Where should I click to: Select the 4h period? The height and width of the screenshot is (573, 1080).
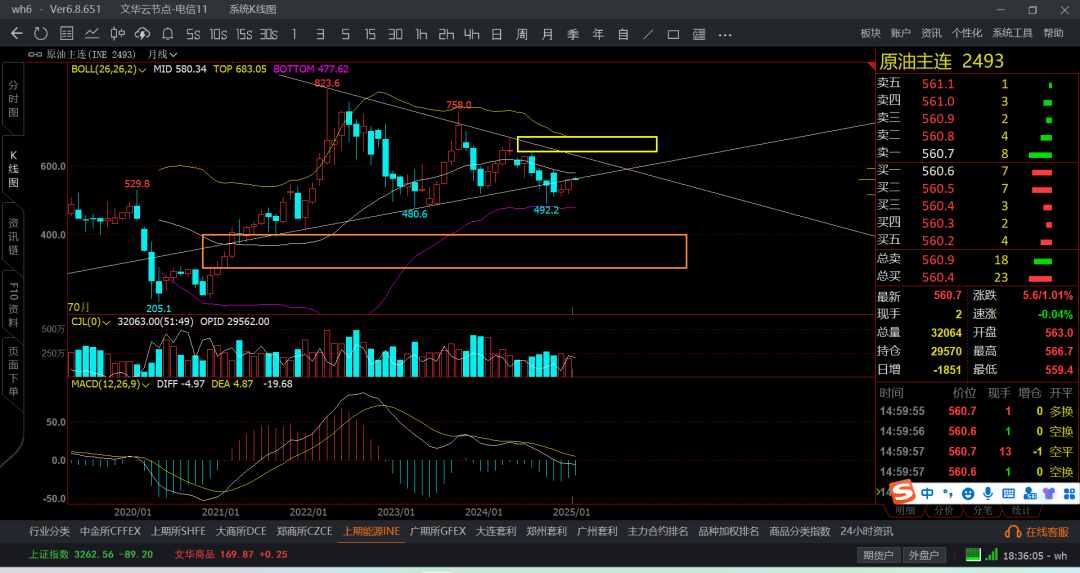pyautogui.click(x=471, y=34)
